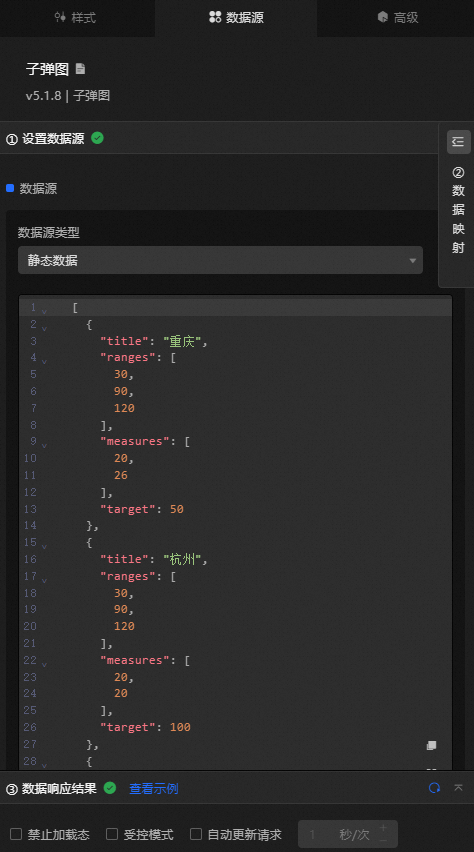Click the "title": "重庆" line in editor
Viewport: 474px width, 852px height.
pos(154,341)
